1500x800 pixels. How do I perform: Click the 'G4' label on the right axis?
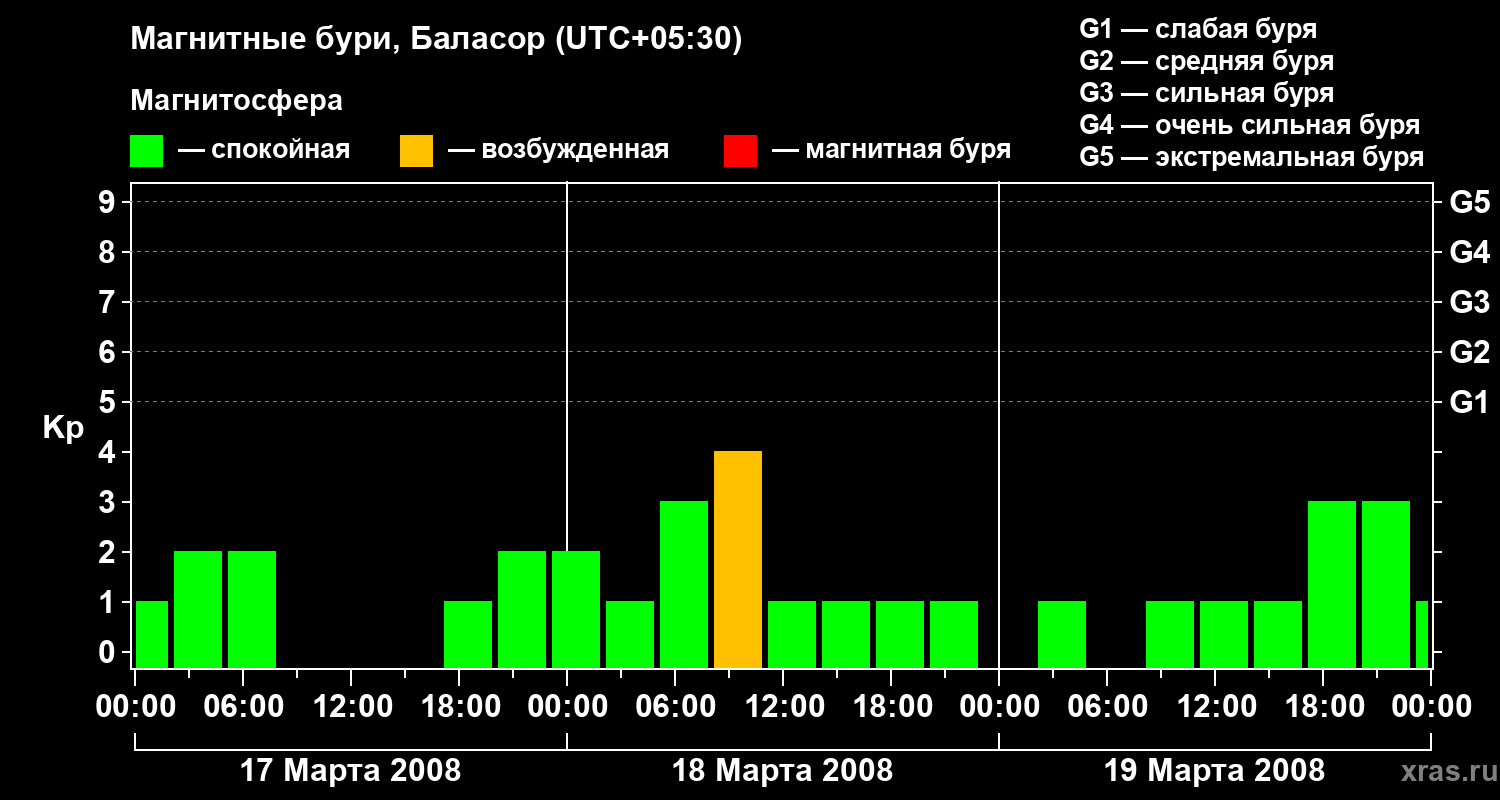pyautogui.click(x=1469, y=252)
